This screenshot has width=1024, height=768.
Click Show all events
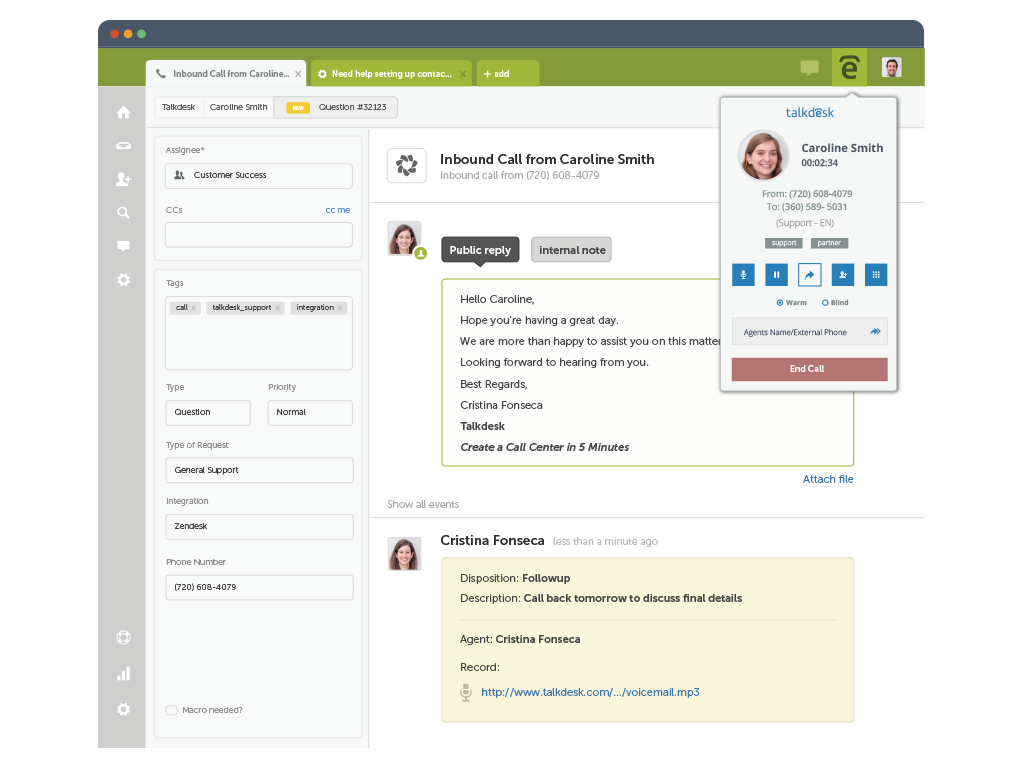(x=423, y=504)
